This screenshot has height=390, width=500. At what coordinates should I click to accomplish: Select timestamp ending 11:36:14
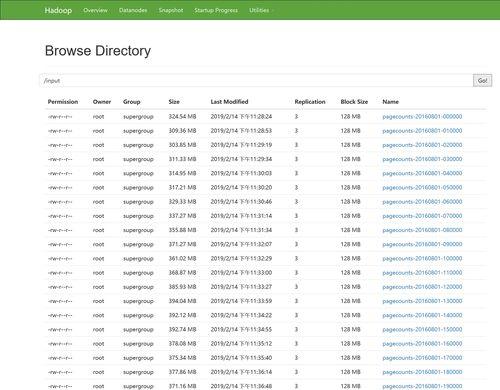[x=241, y=372]
